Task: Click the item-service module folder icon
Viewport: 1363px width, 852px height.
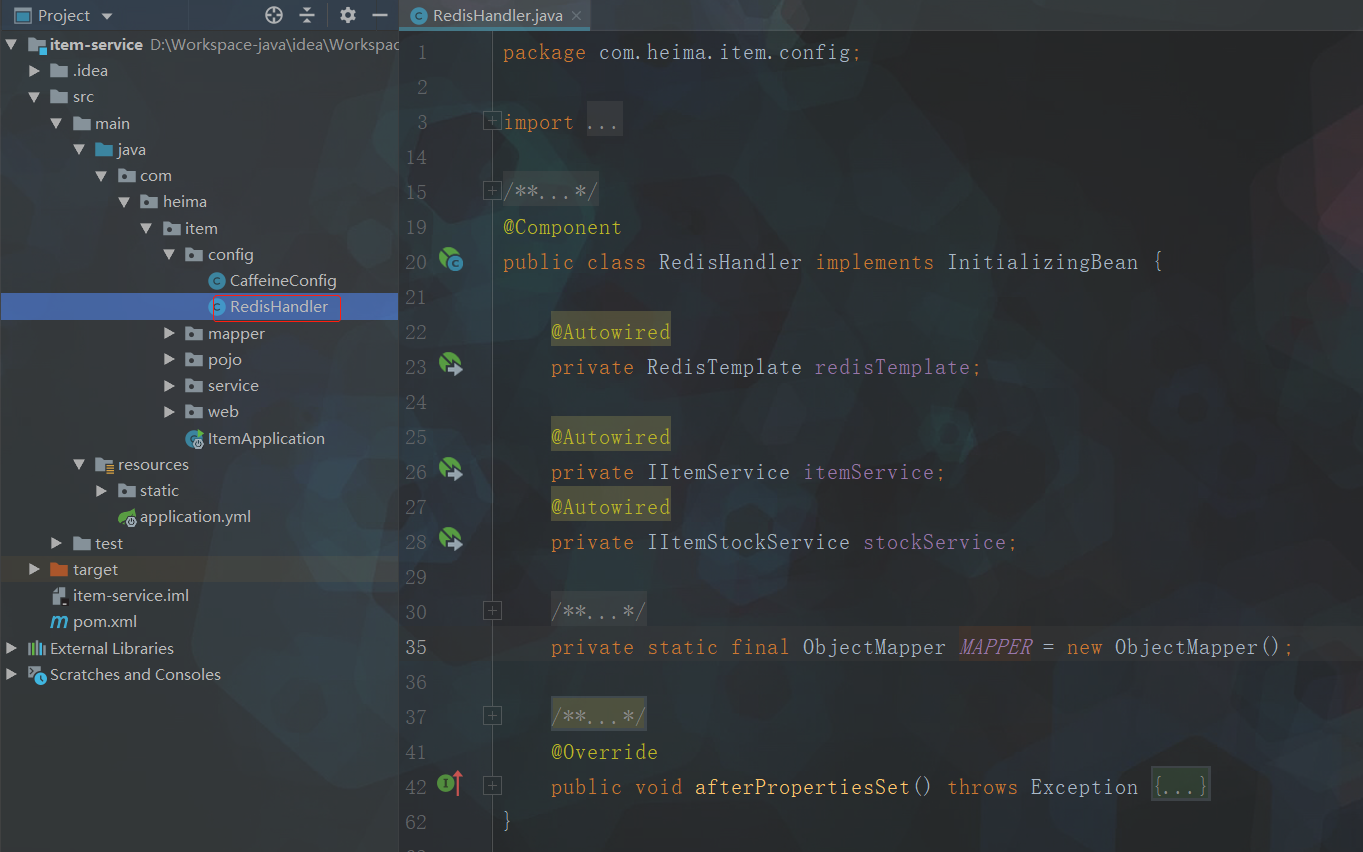Action: [37, 45]
